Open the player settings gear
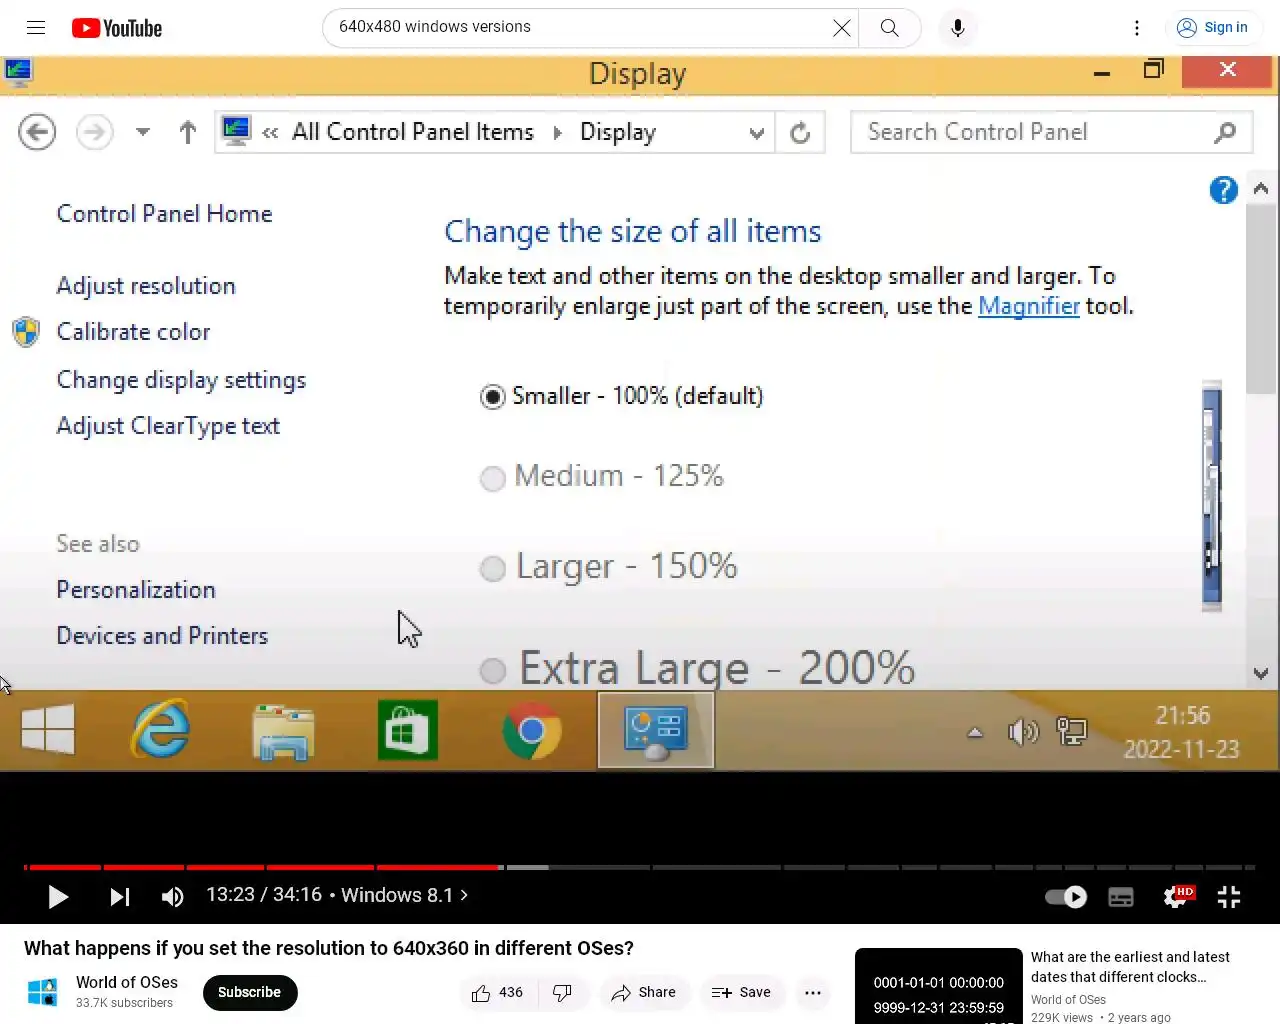Screen dimensions: 1280x1024 (x=1177, y=897)
